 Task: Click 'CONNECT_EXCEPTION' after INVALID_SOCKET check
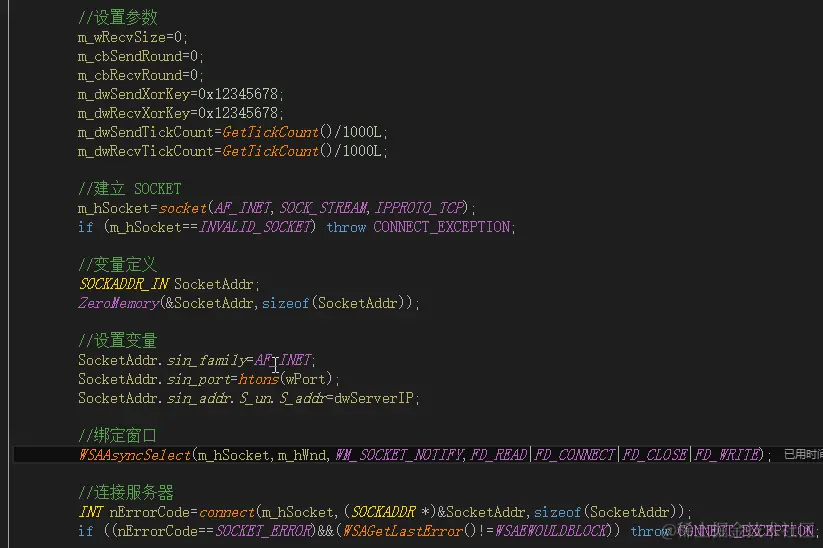click(442, 227)
